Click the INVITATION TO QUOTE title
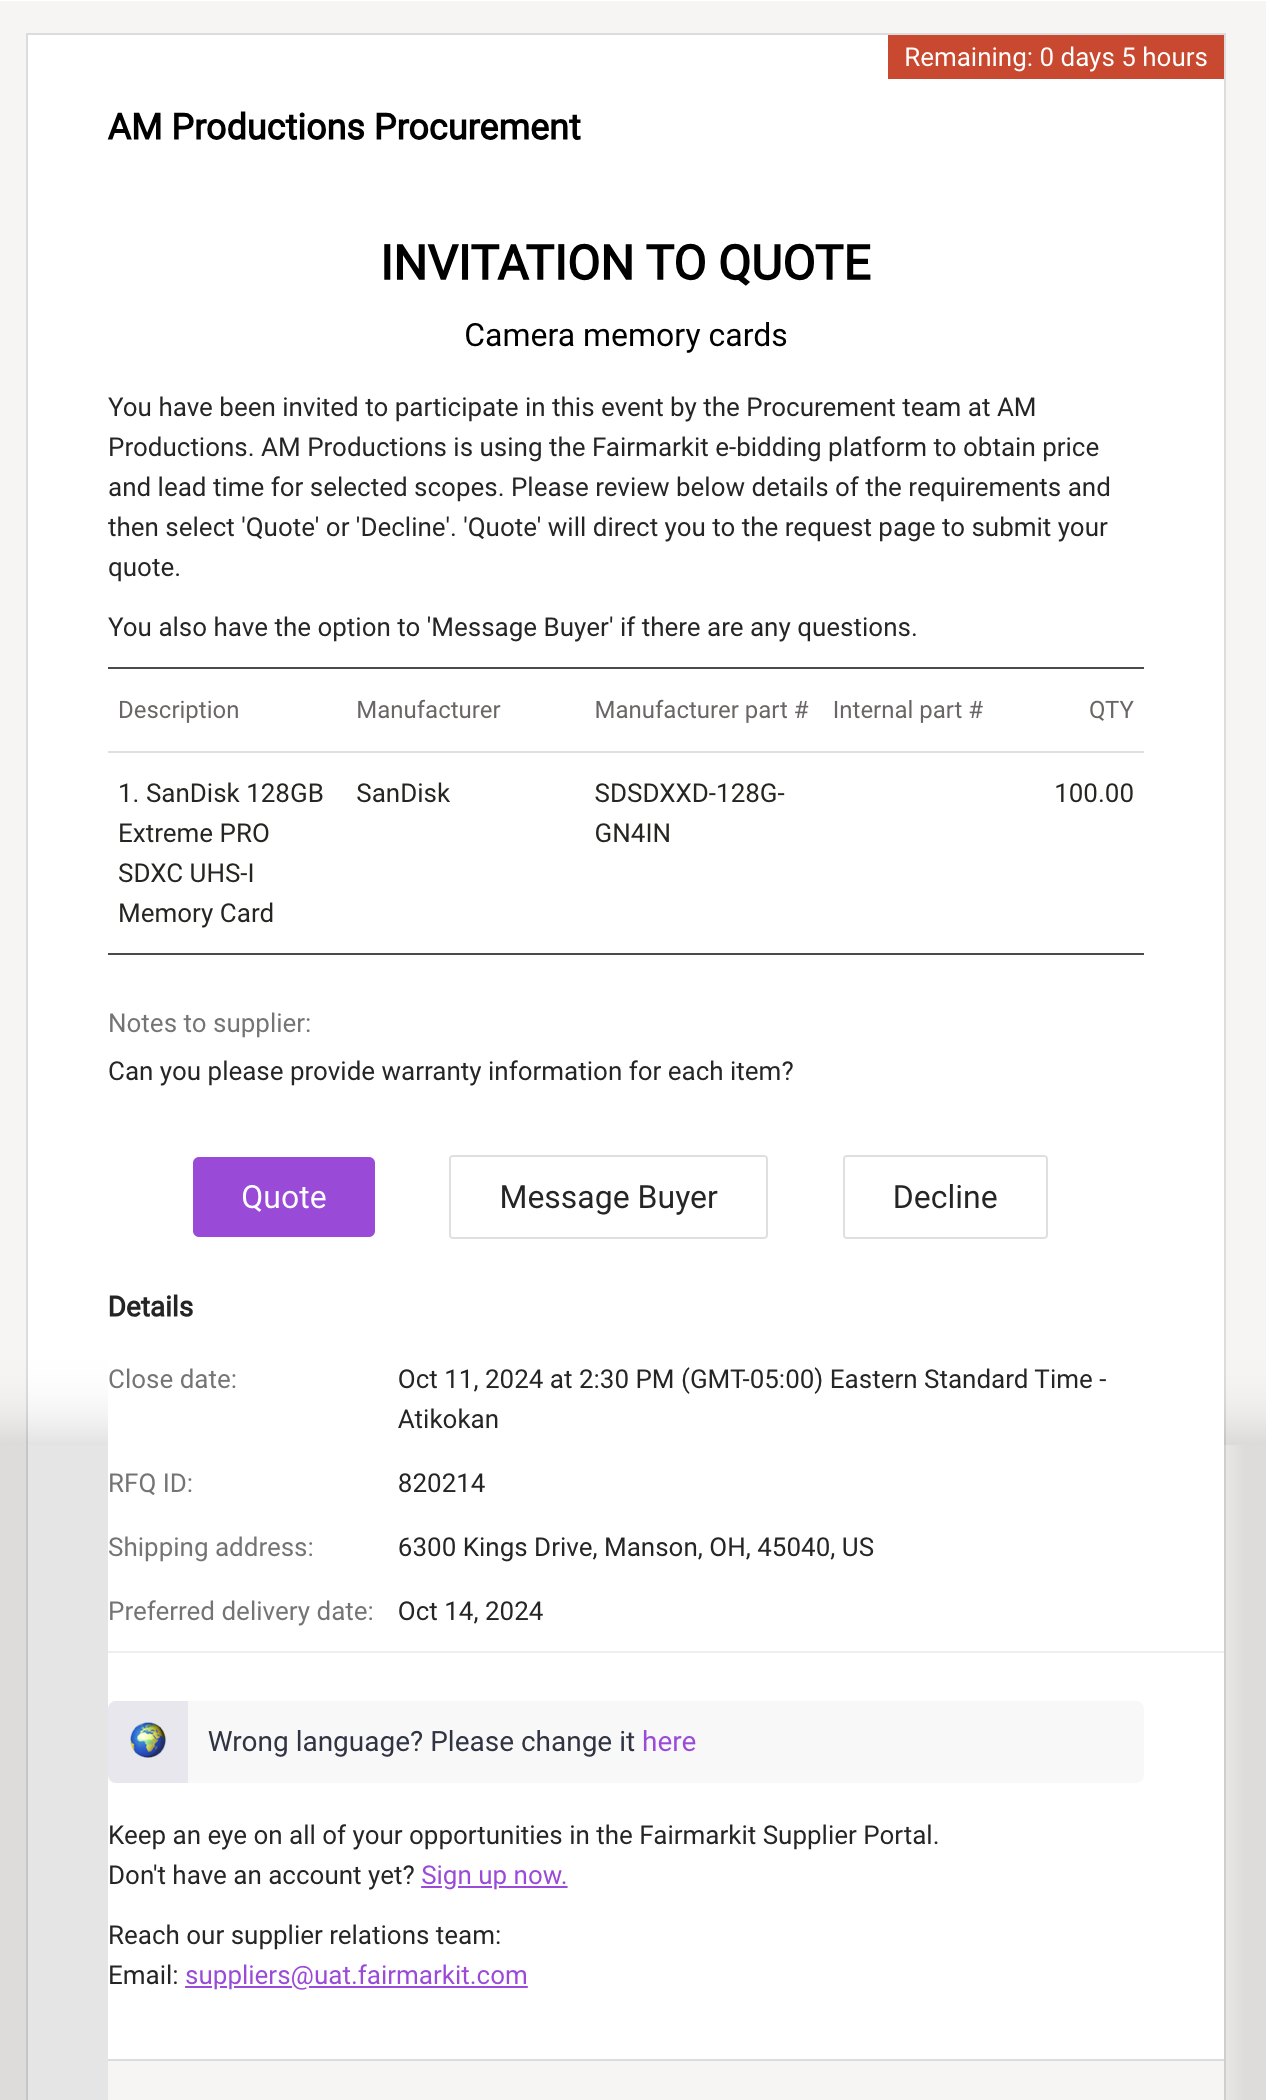This screenshot has height=2100, width=1266. (x=626, y=263)
